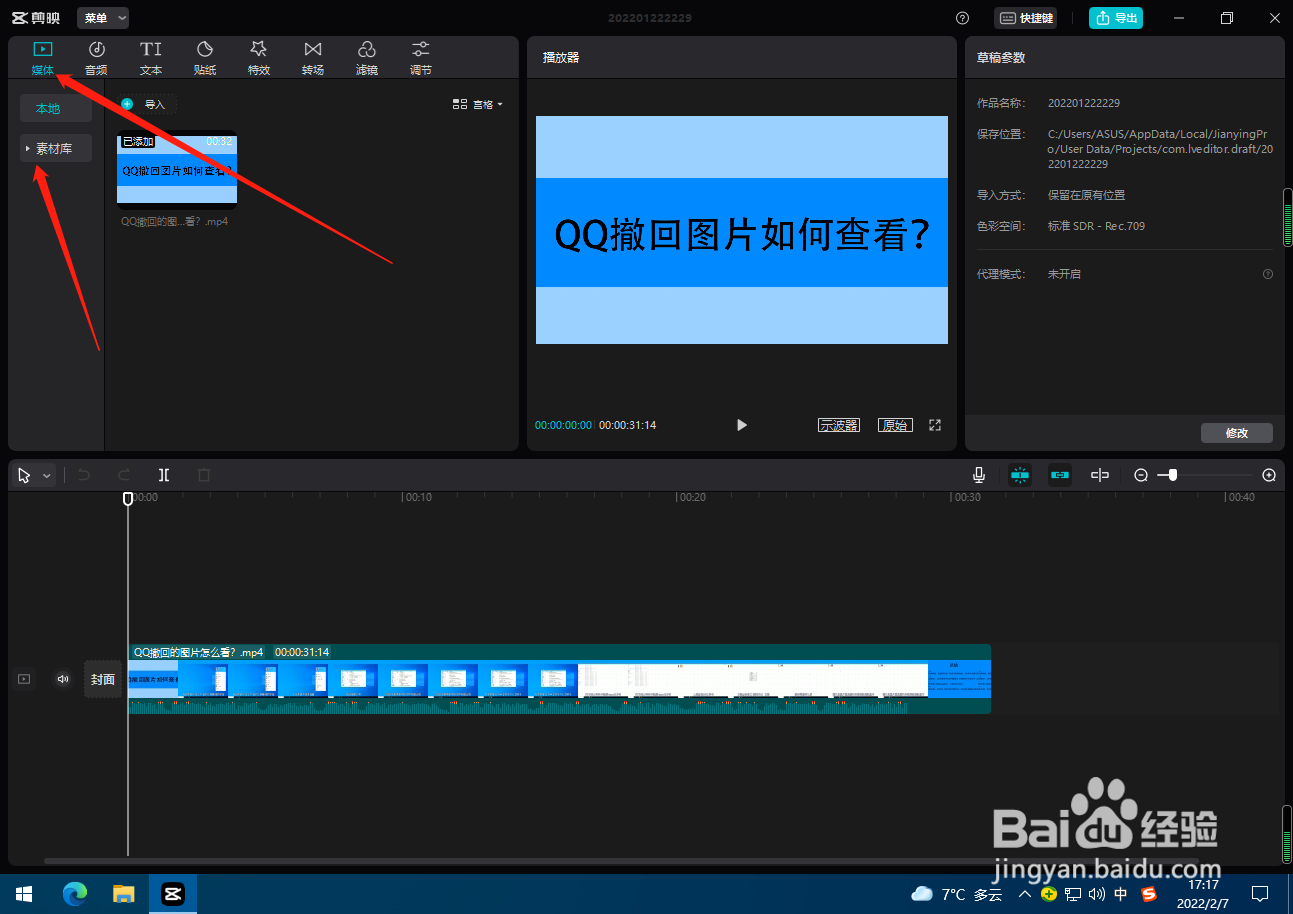
Task: Open the 快捷键 (Shortcuts) panel
Action: (x=1025, y=18)
